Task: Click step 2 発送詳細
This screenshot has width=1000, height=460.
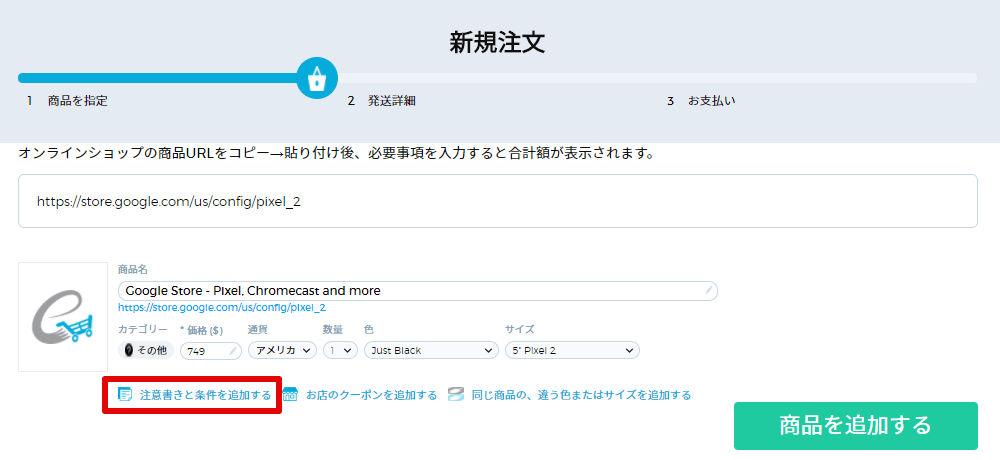Action: coord(381,101)
